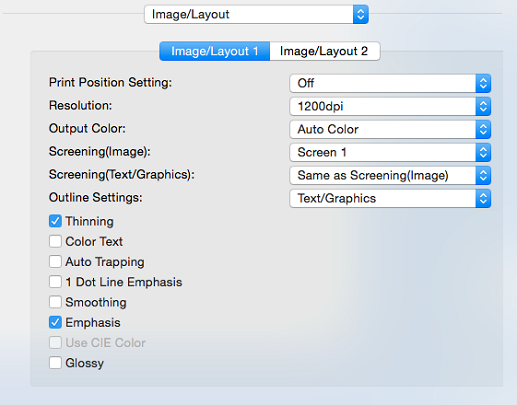Open the Print Position Setting dropdown
This screenshot has width=517, height=405.
[x=390, y=83]
